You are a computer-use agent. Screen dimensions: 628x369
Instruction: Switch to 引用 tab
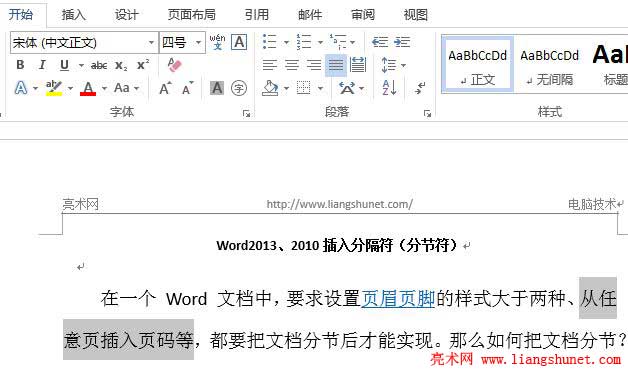pos(257,15)
